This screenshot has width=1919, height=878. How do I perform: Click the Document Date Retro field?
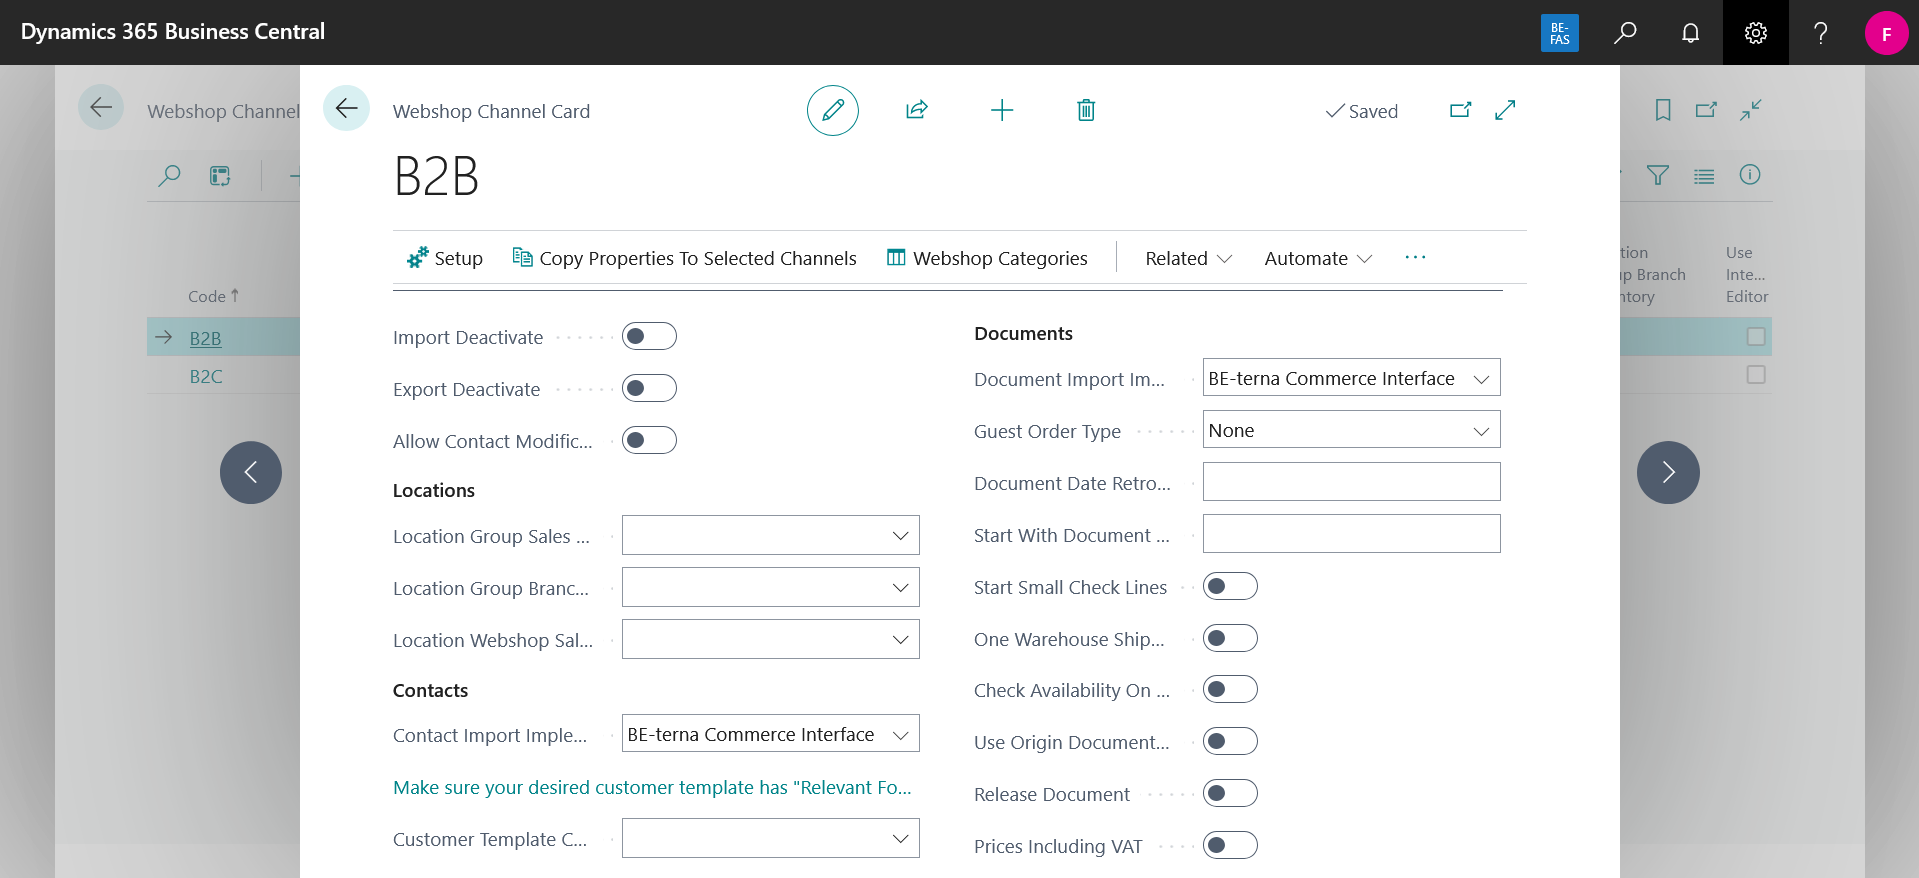point(1351,482)
